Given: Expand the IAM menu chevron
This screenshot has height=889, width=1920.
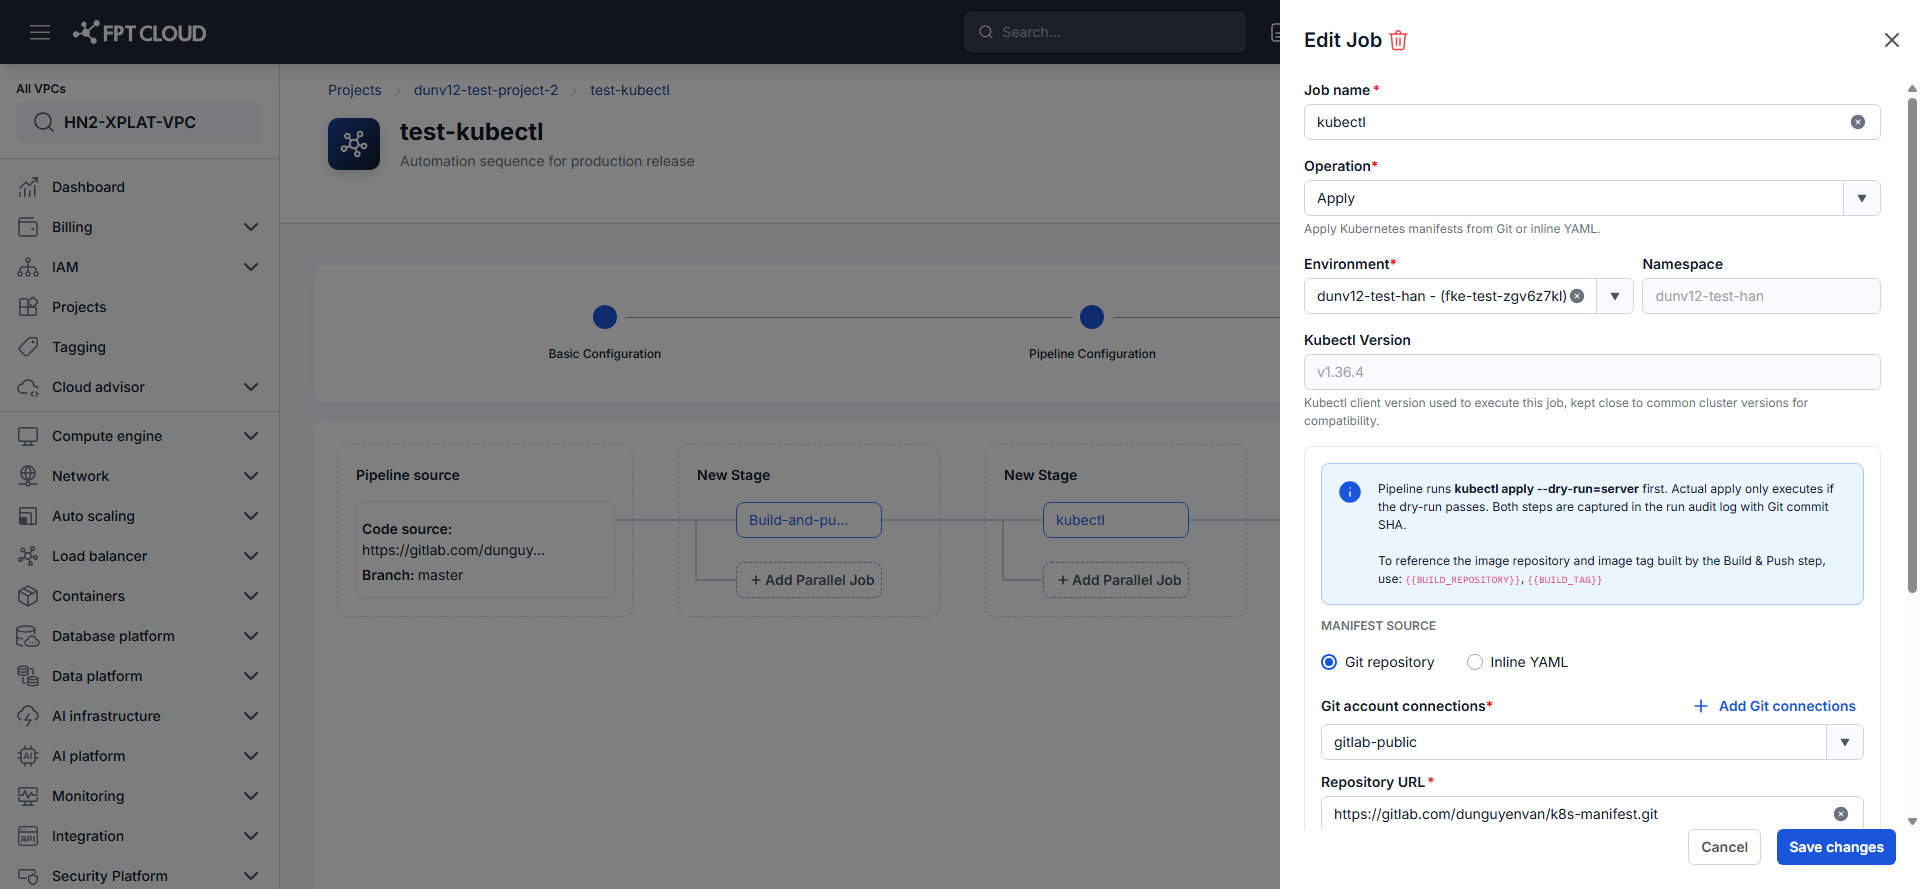Looking at the screenshot, I should pos(251,267).
